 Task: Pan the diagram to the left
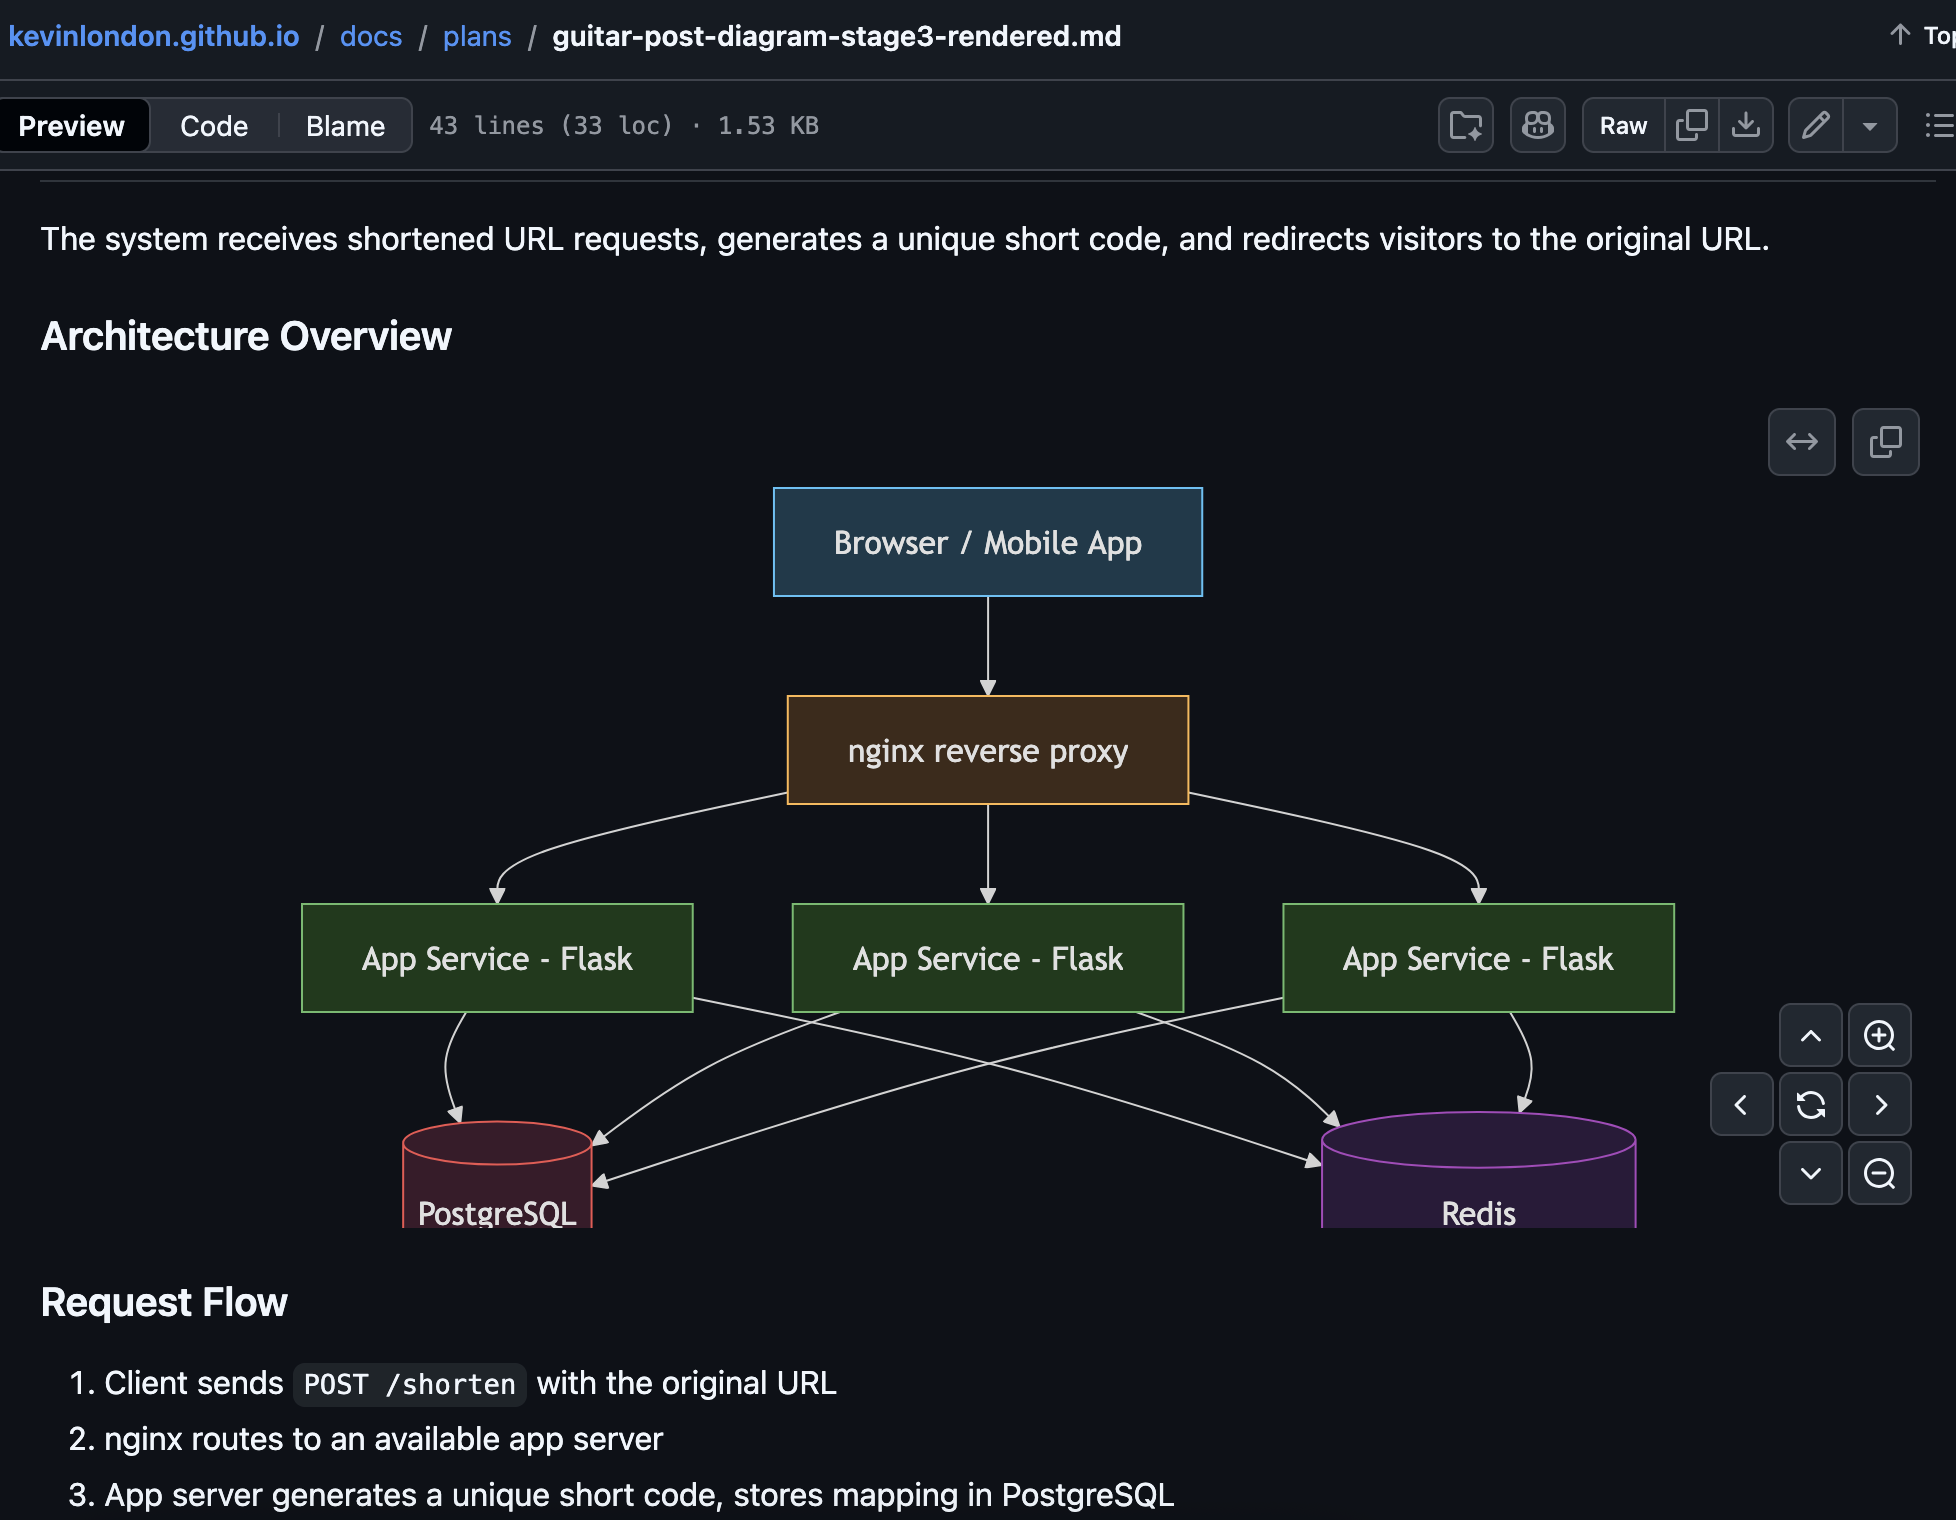tap(1741, 1104)
